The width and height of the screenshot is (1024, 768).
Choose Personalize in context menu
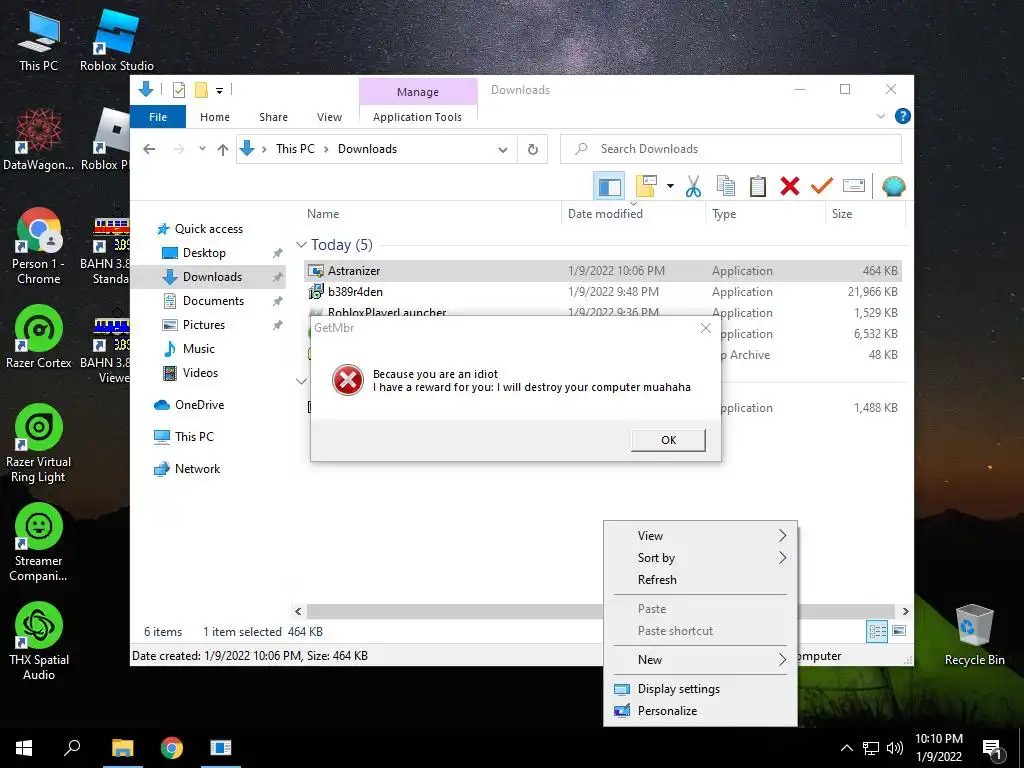point(700,711)
